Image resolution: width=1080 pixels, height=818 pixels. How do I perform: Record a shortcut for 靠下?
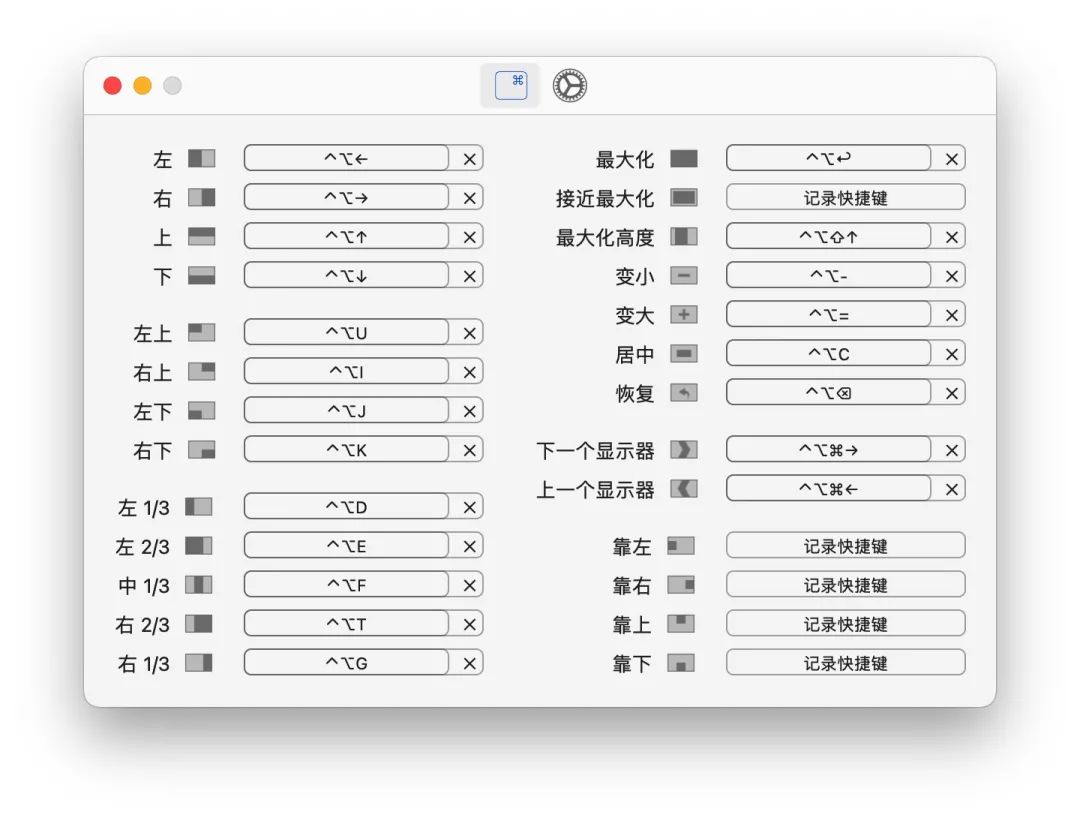pos(845,663)
